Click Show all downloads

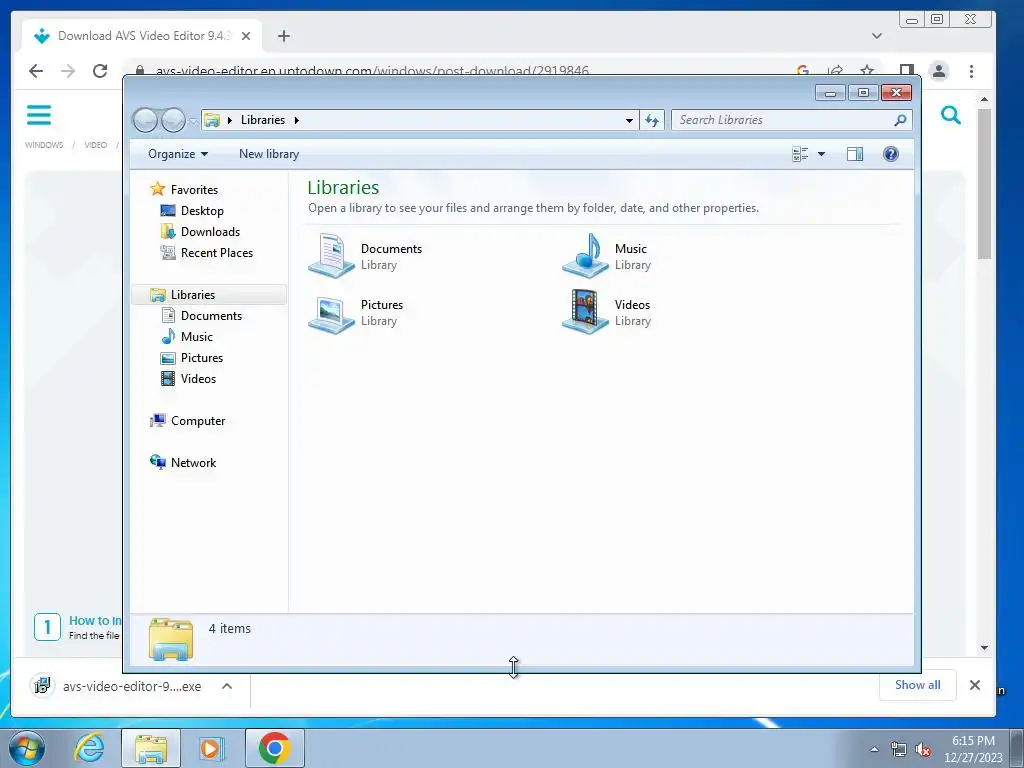point(917,685)
